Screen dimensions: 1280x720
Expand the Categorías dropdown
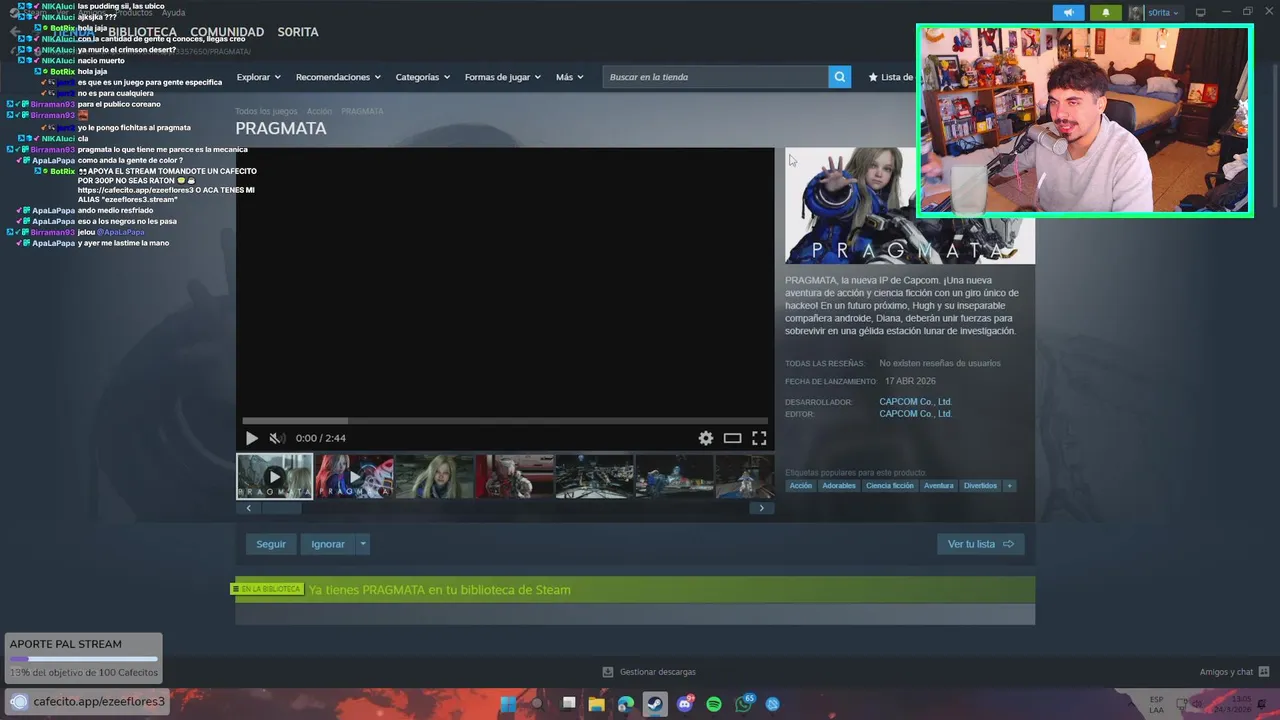click(422, 77)
